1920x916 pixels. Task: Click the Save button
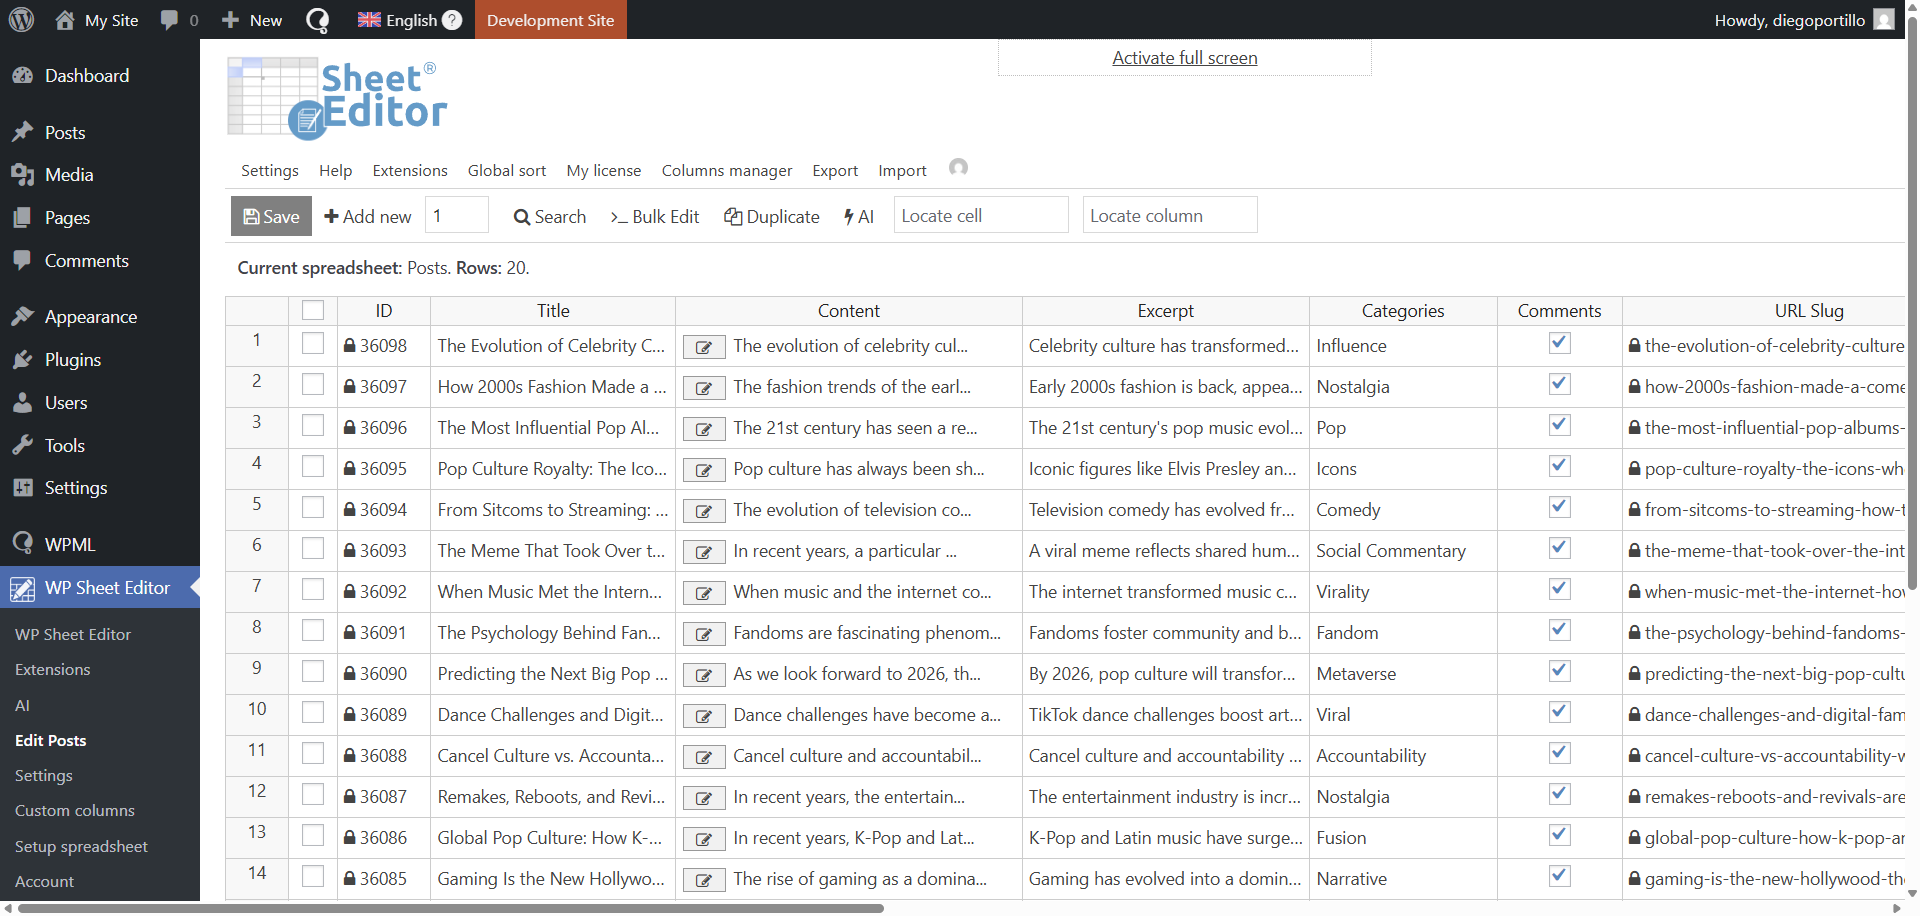[271, 216]
